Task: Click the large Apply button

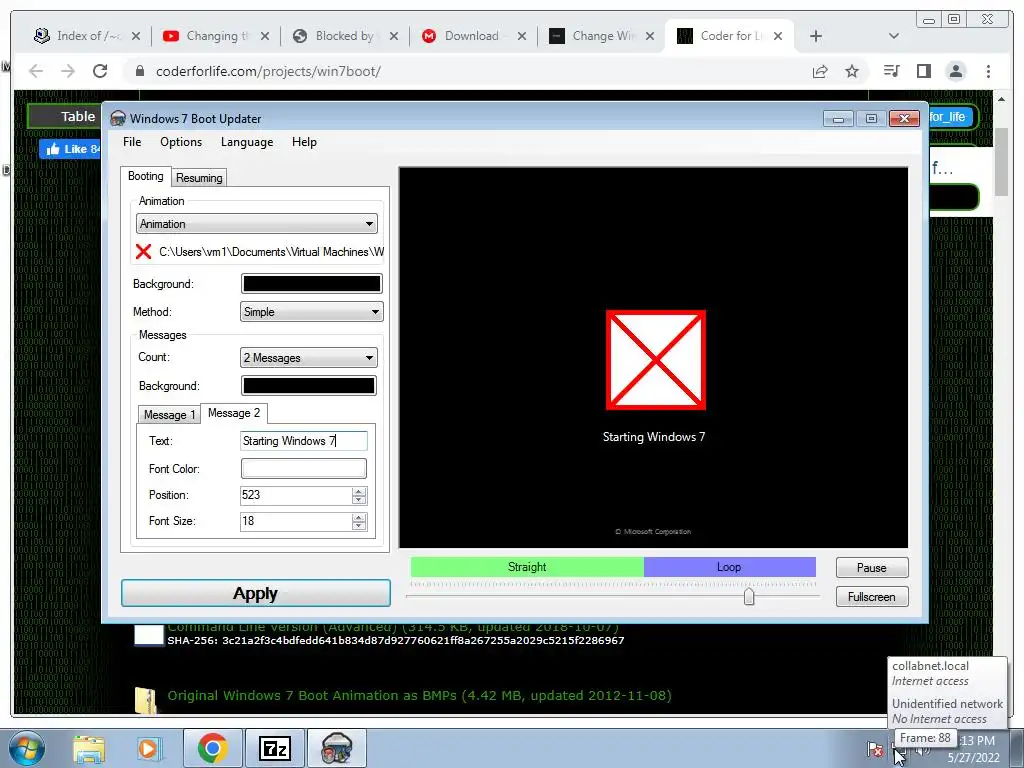Action: [x=256, y=593]
